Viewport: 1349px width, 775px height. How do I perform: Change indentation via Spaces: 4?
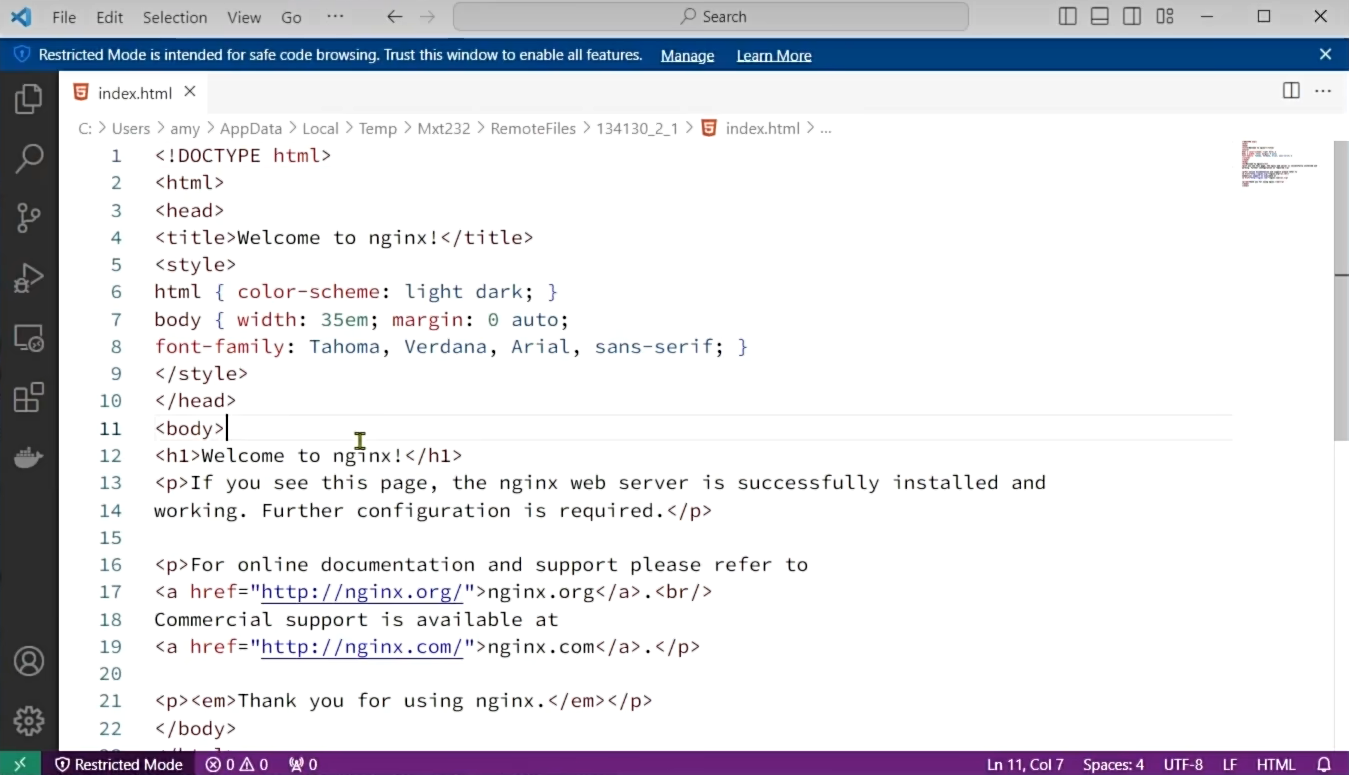(1113, 764)
